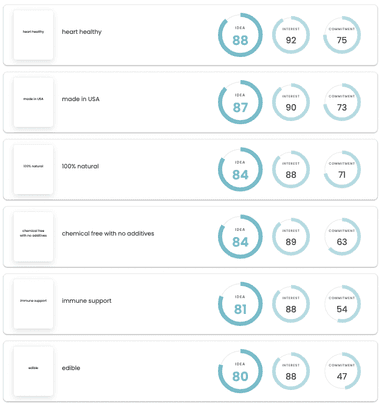Click the chemical free with no additives title

[108, 234]
